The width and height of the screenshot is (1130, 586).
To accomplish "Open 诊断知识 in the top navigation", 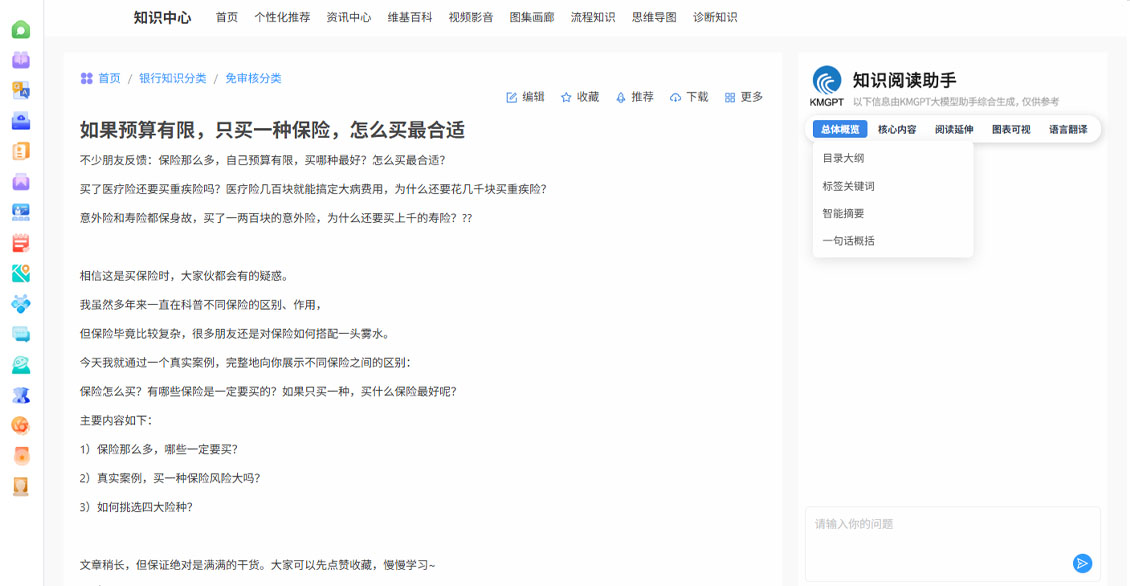I will (x=715, y=17).
